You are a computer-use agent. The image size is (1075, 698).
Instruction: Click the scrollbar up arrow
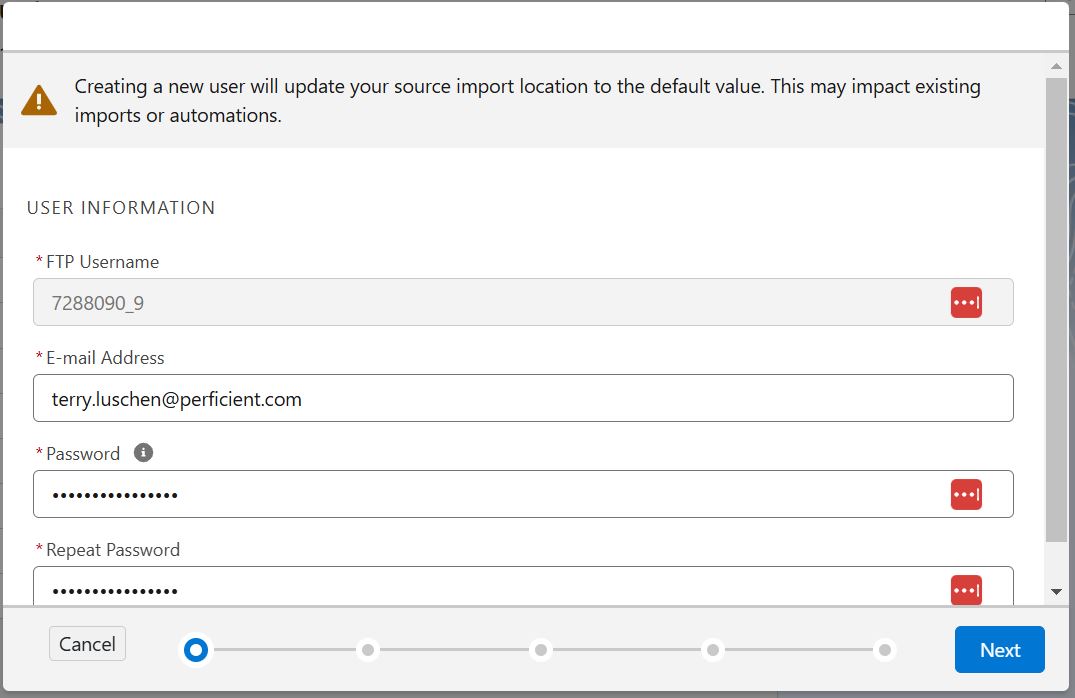coord(1057,66)
